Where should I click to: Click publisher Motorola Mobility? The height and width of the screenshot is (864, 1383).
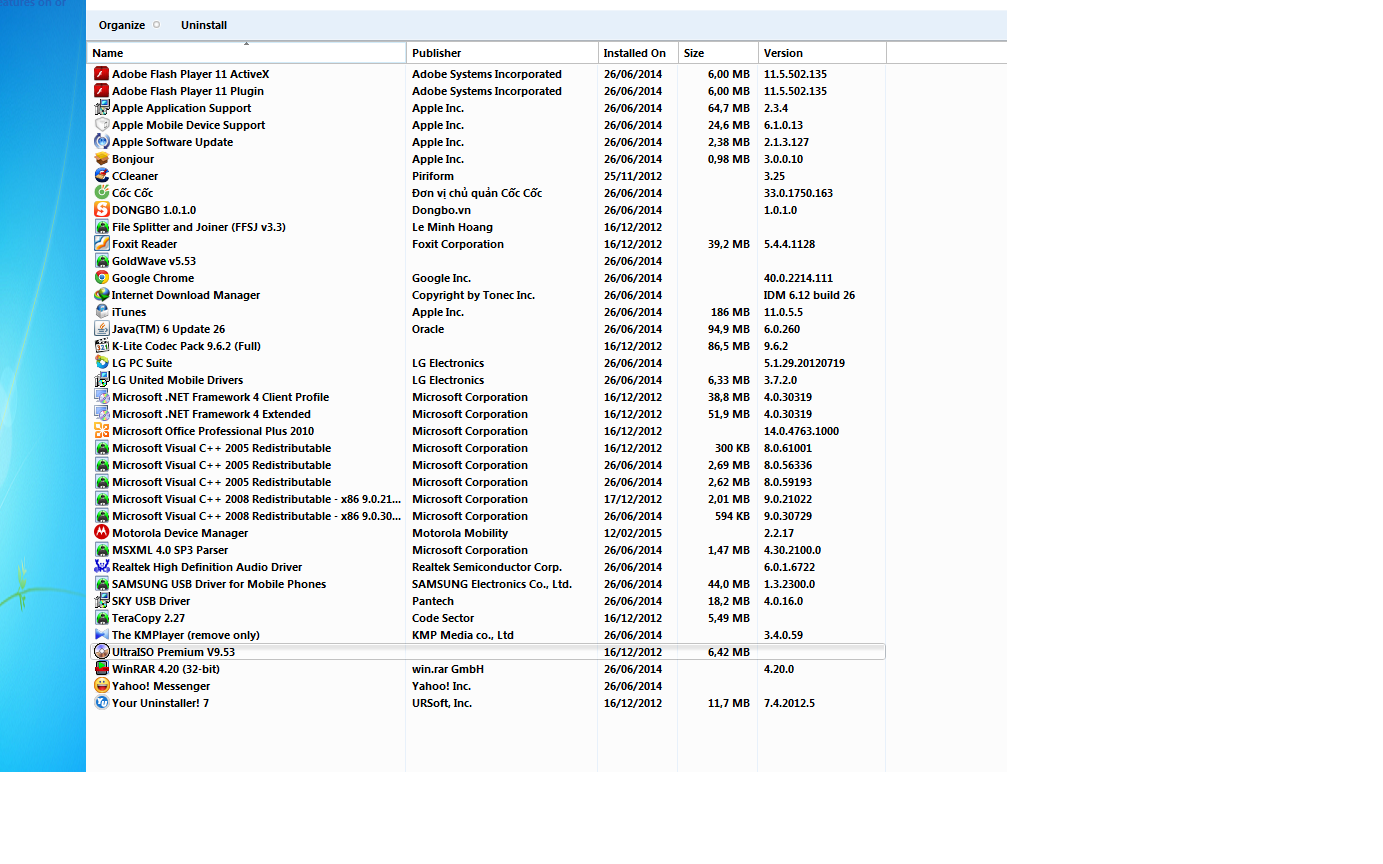coord(460,533)
